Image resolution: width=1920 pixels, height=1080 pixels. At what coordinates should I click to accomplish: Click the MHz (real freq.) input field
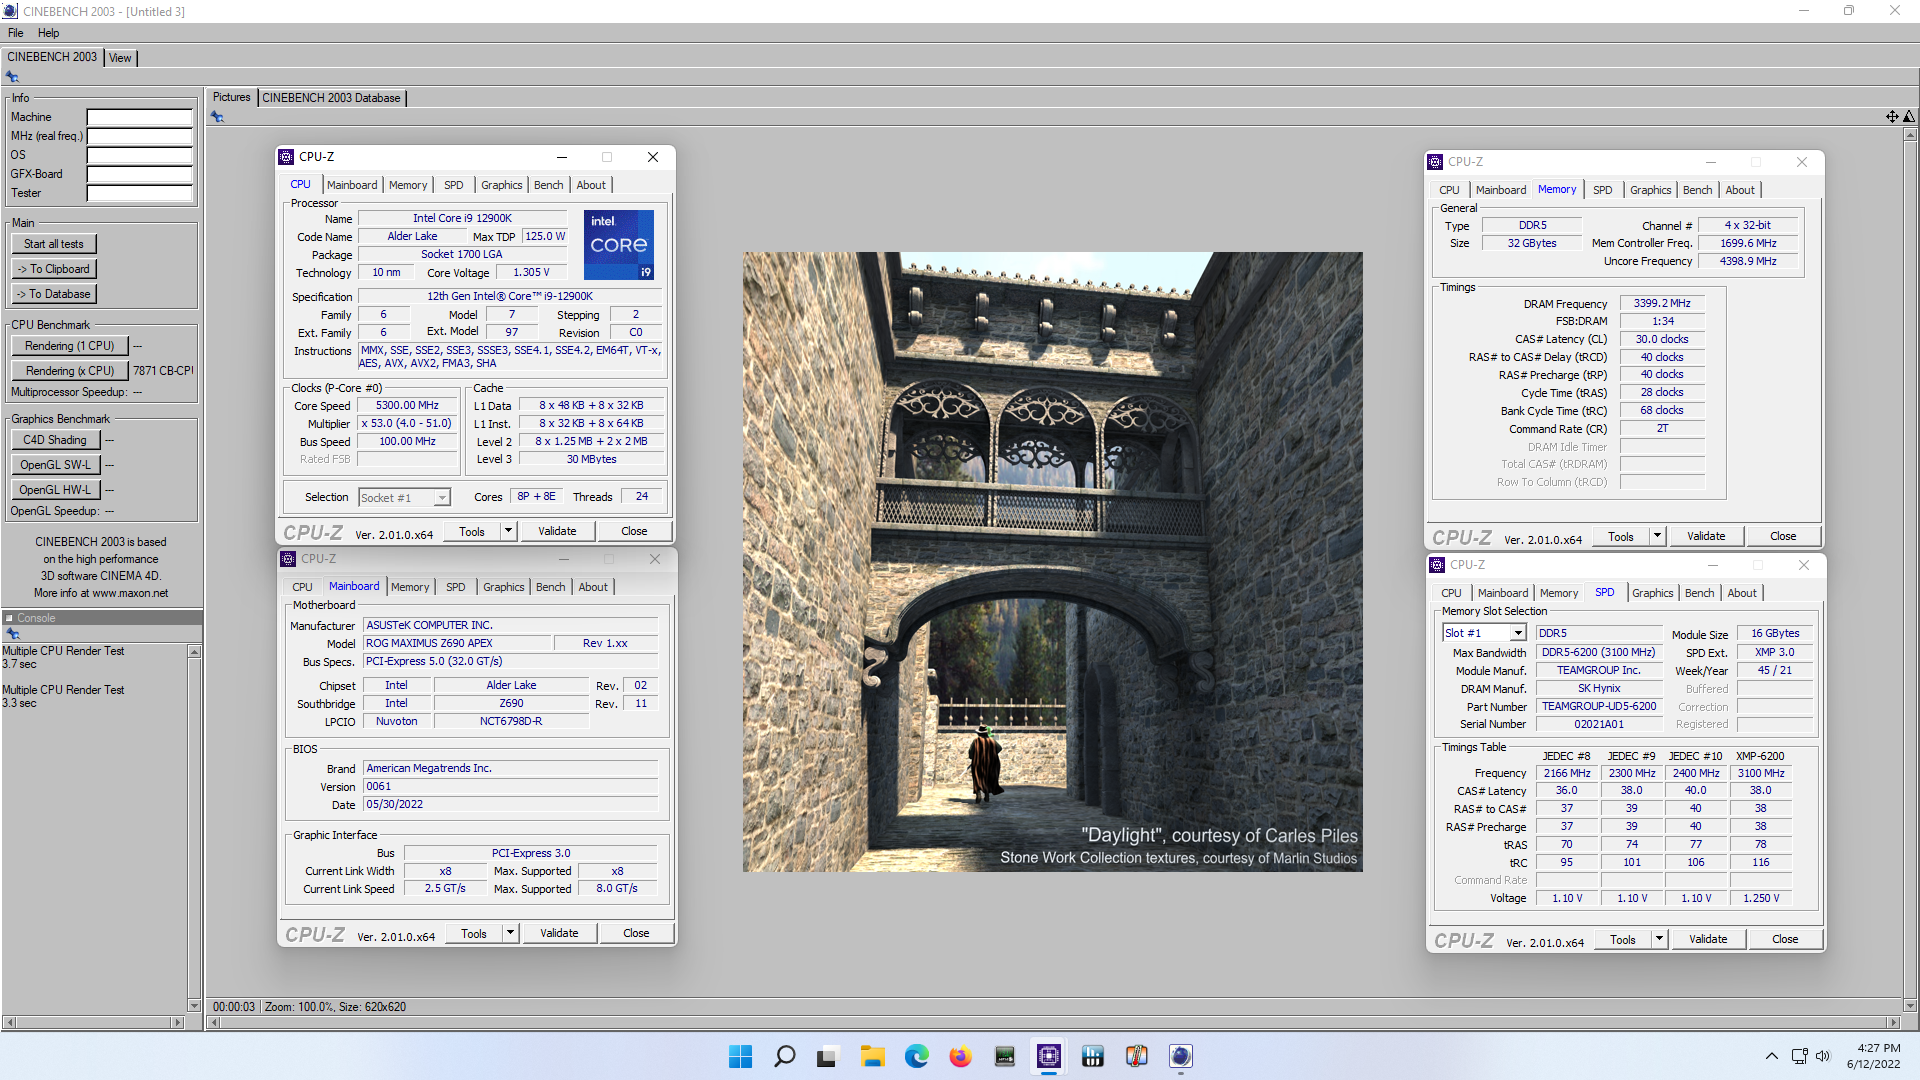(139, 136)
